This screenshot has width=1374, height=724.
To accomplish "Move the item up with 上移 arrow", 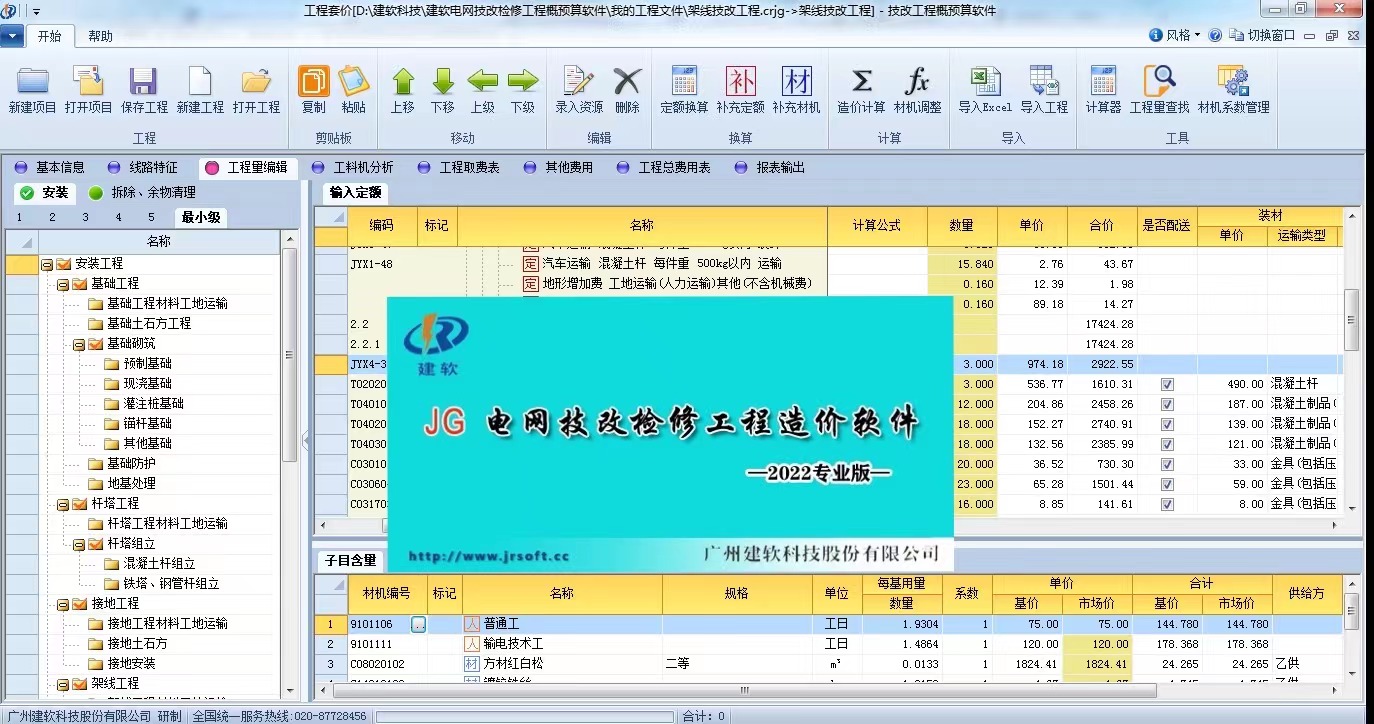I will tap(403, 90).
